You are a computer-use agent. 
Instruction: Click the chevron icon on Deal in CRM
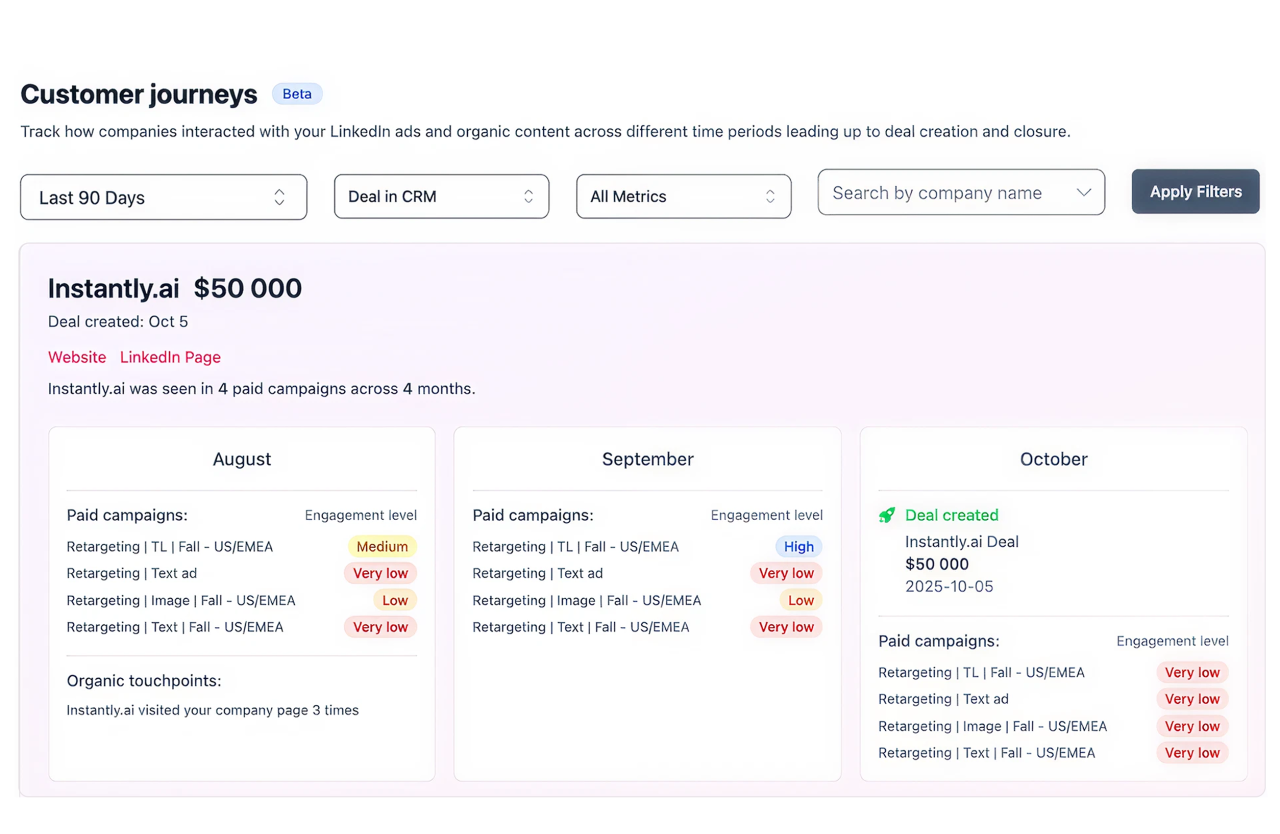(530, 197)
